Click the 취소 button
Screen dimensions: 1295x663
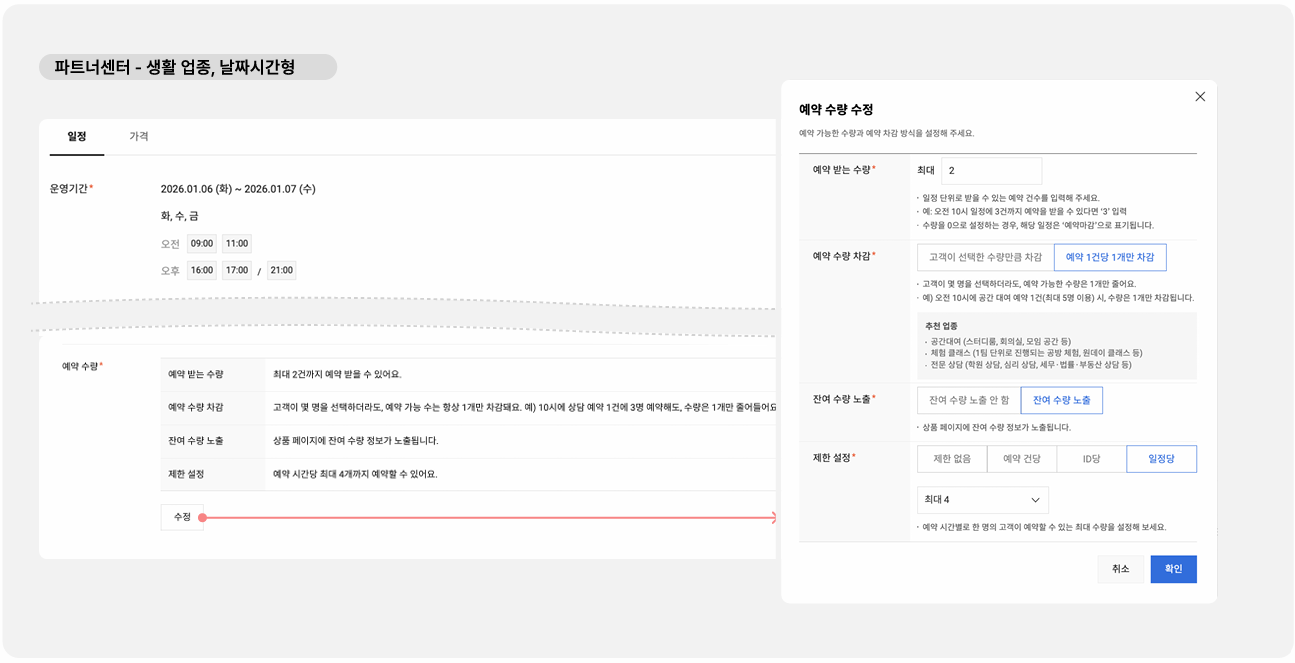(x=1120, y=569)
